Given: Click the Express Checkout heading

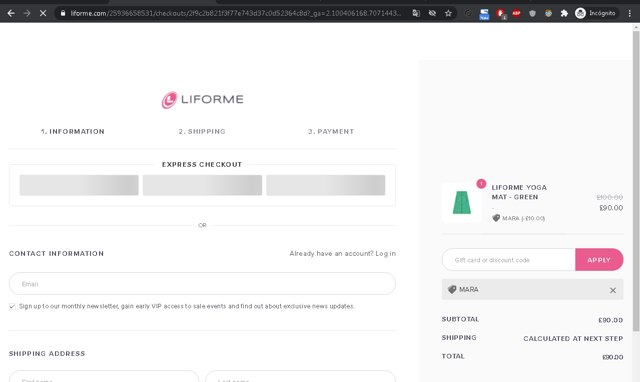Looking at the screenshot, I should (202, 164).
